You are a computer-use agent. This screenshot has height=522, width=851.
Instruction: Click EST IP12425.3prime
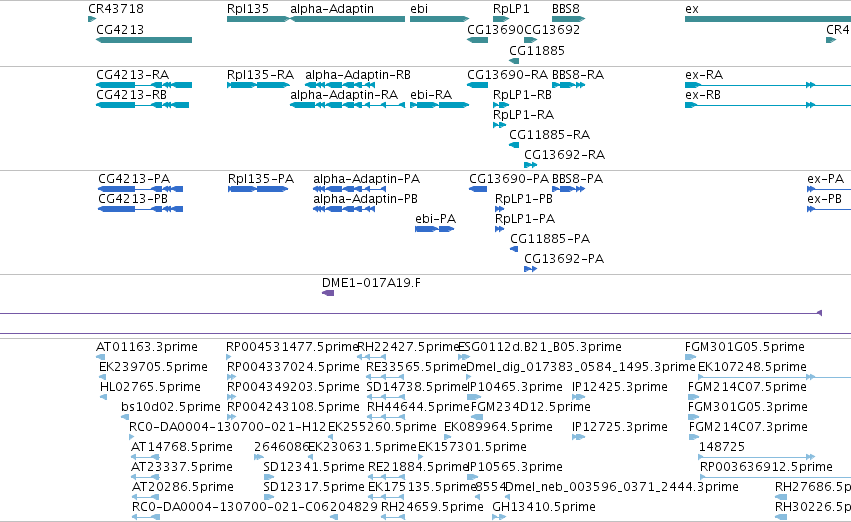click(619, 386)
